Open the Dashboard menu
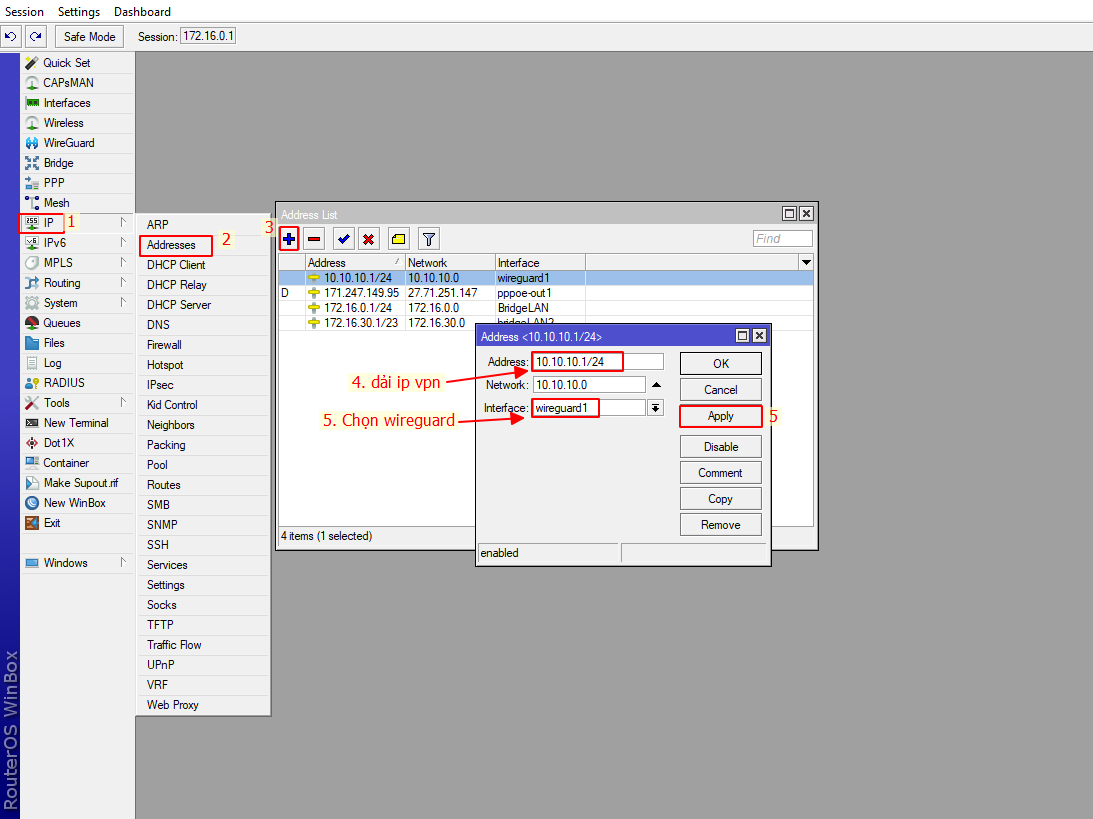The width and height of the screenshot is (1093, 819). coord(141,11)
